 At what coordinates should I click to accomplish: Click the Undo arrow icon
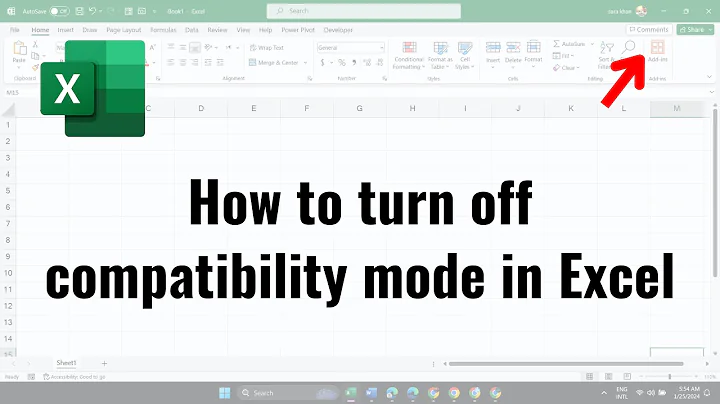(x=92, y=11)
